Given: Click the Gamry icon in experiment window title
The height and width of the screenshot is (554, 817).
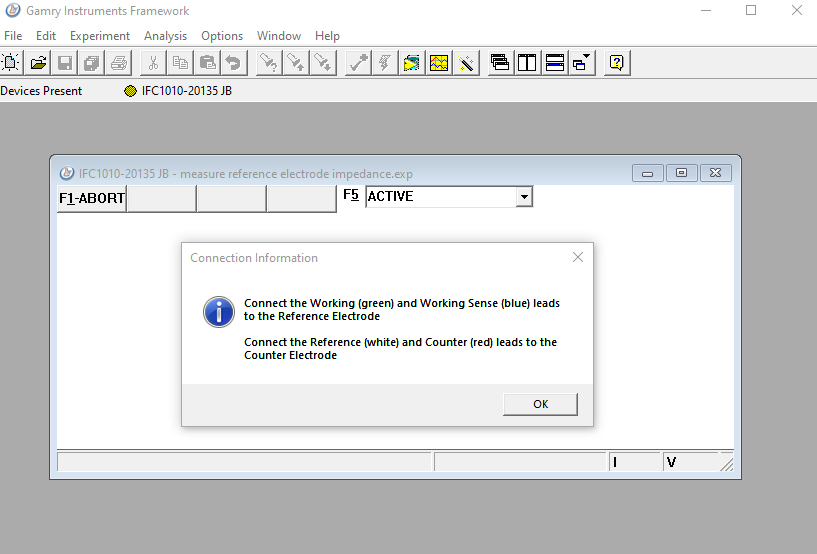Looking at the screenshot, I should pyautogui.click(x=67, y=173).
